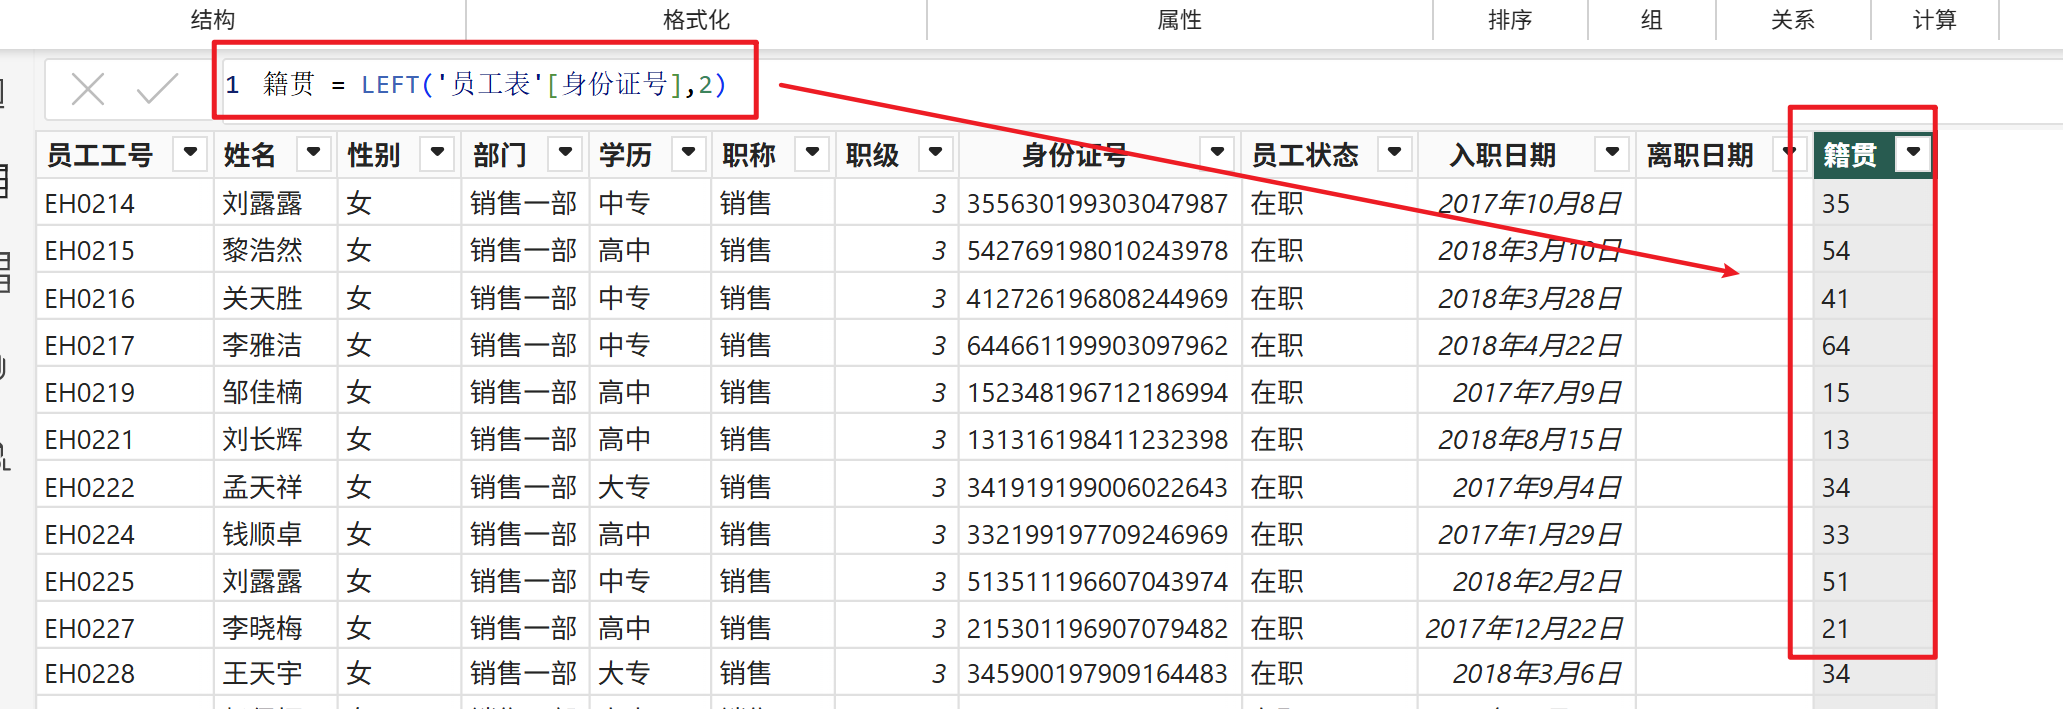2063x709 pixels.
Task: Click the 属性 ribbon group label
Action: [x=1179, y=20]
